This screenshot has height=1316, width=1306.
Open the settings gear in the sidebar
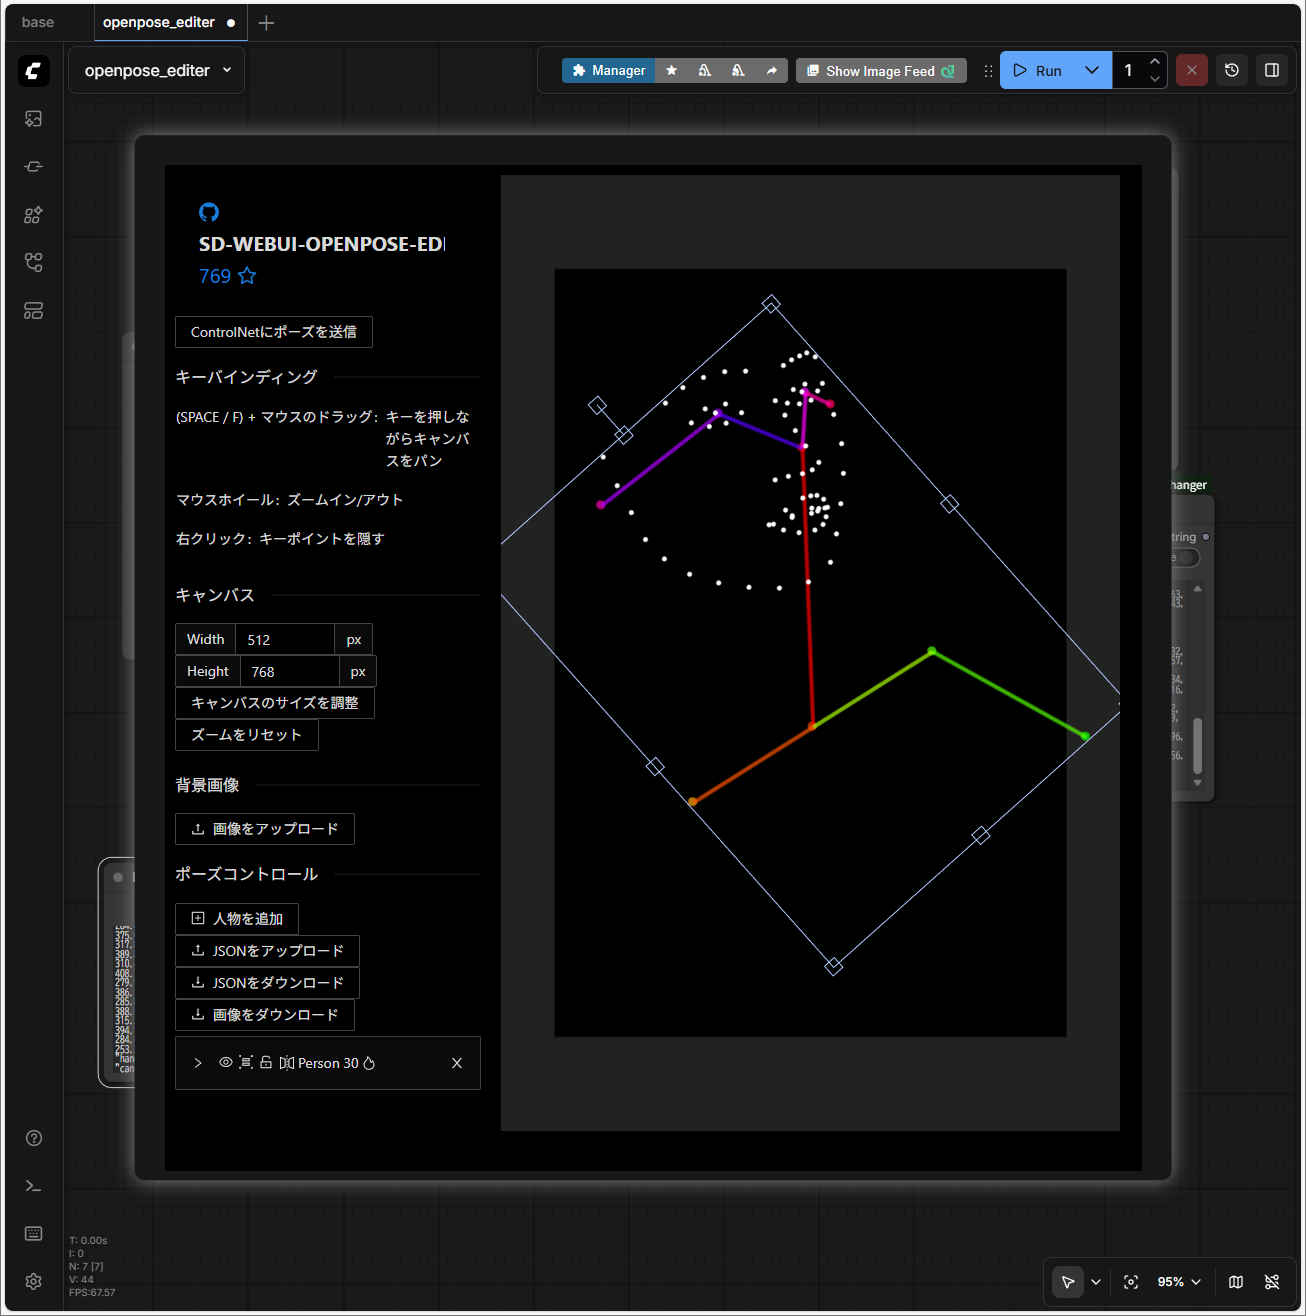(33, 1281)
